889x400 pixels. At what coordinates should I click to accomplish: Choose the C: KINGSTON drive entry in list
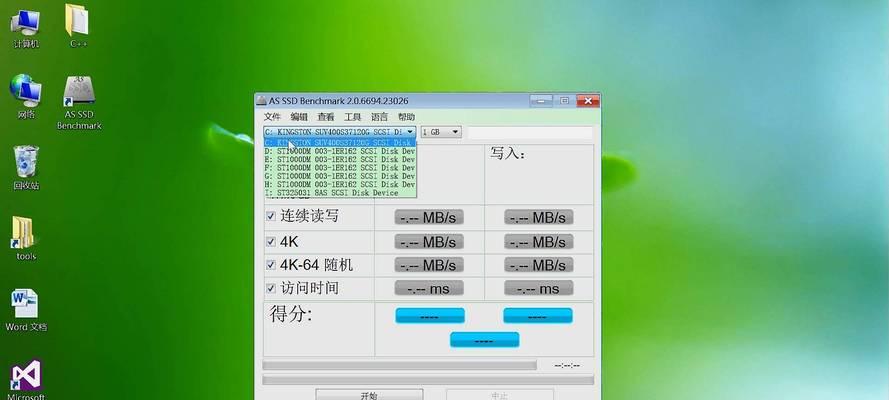tap(340, 143)
